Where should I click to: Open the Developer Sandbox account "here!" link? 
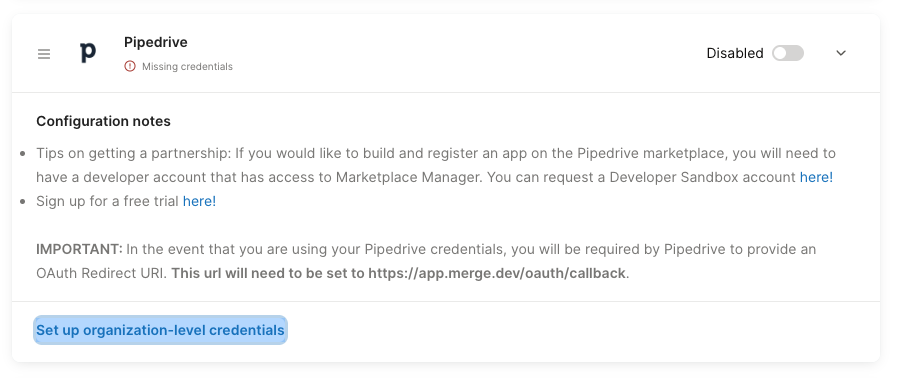pos(816,177)
